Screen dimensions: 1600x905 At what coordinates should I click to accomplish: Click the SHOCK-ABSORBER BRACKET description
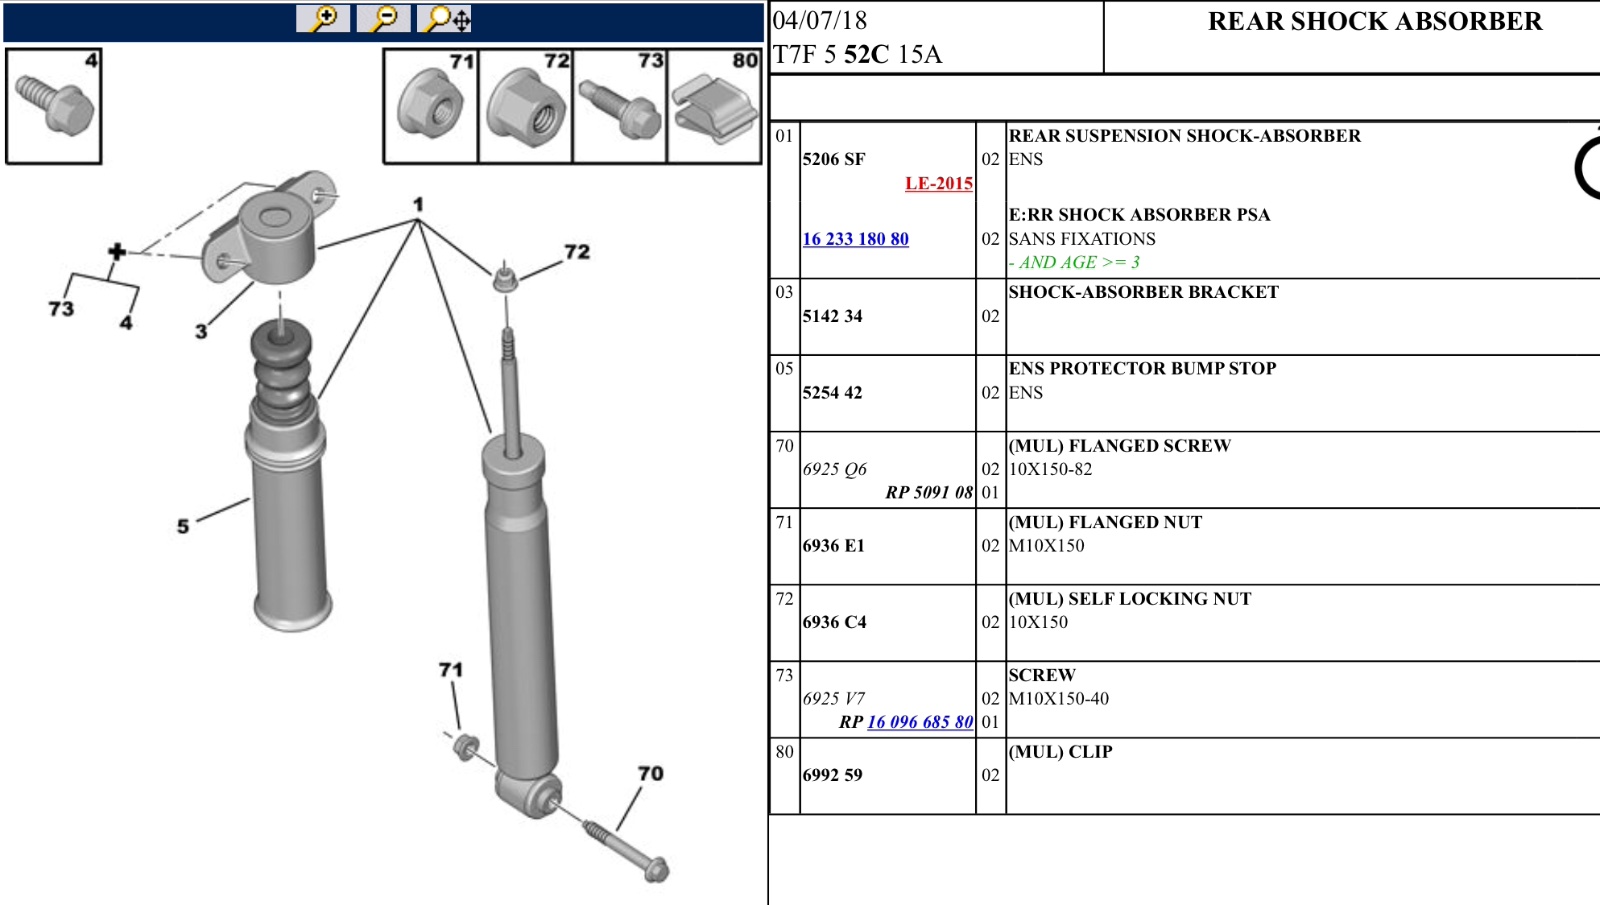pos(1144,292)
